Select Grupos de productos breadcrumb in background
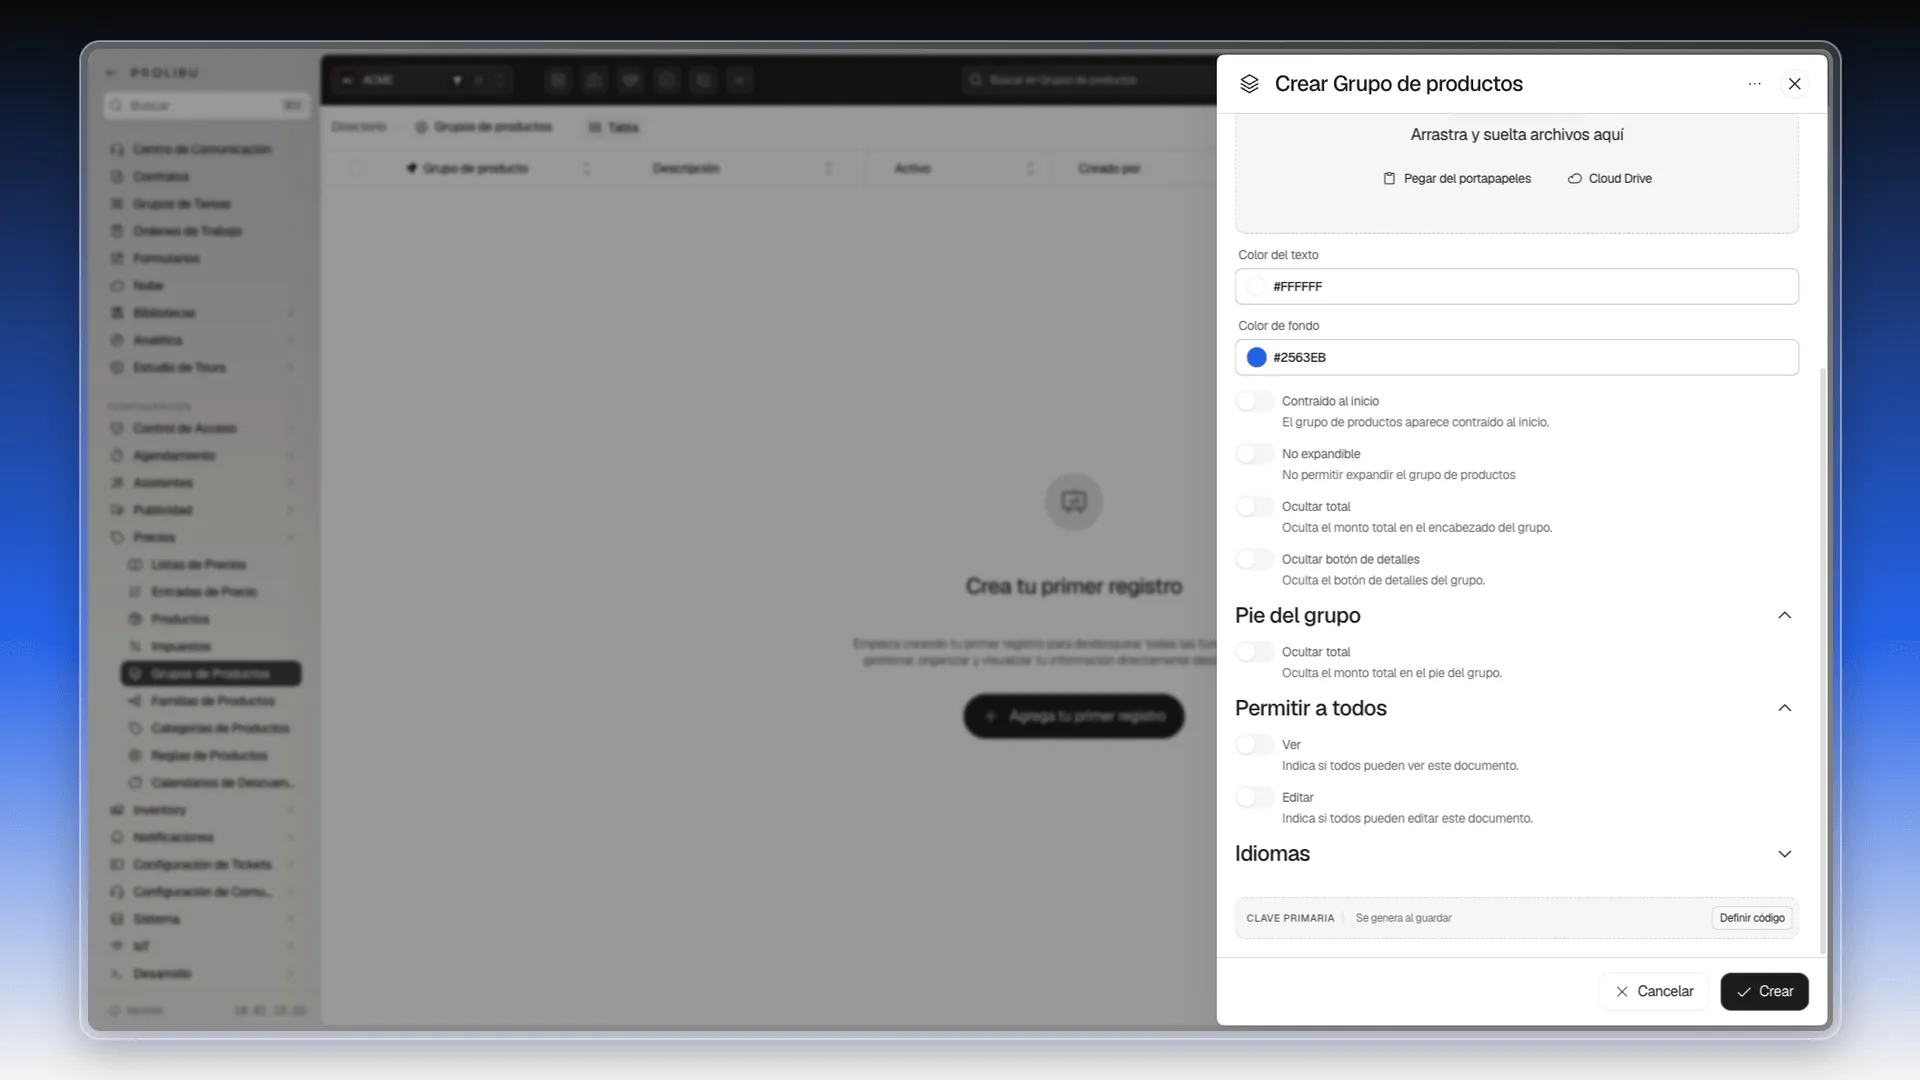 484,127
